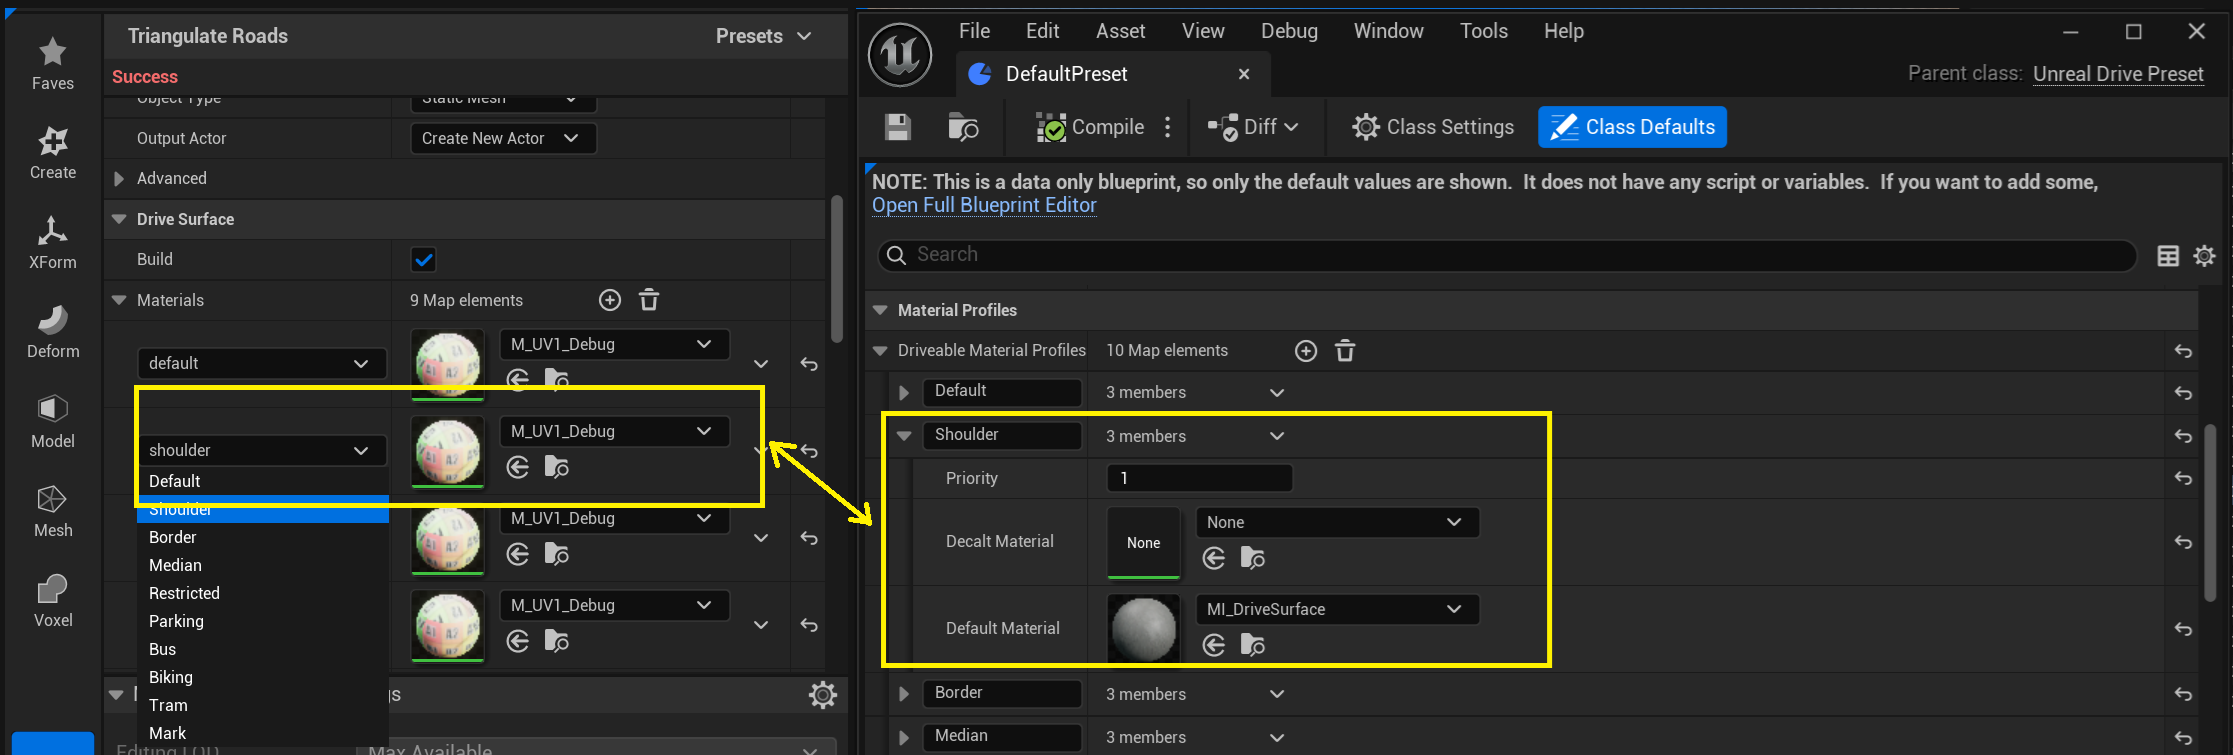
Task: Open the XForm tool category
Action: (52, 242)
